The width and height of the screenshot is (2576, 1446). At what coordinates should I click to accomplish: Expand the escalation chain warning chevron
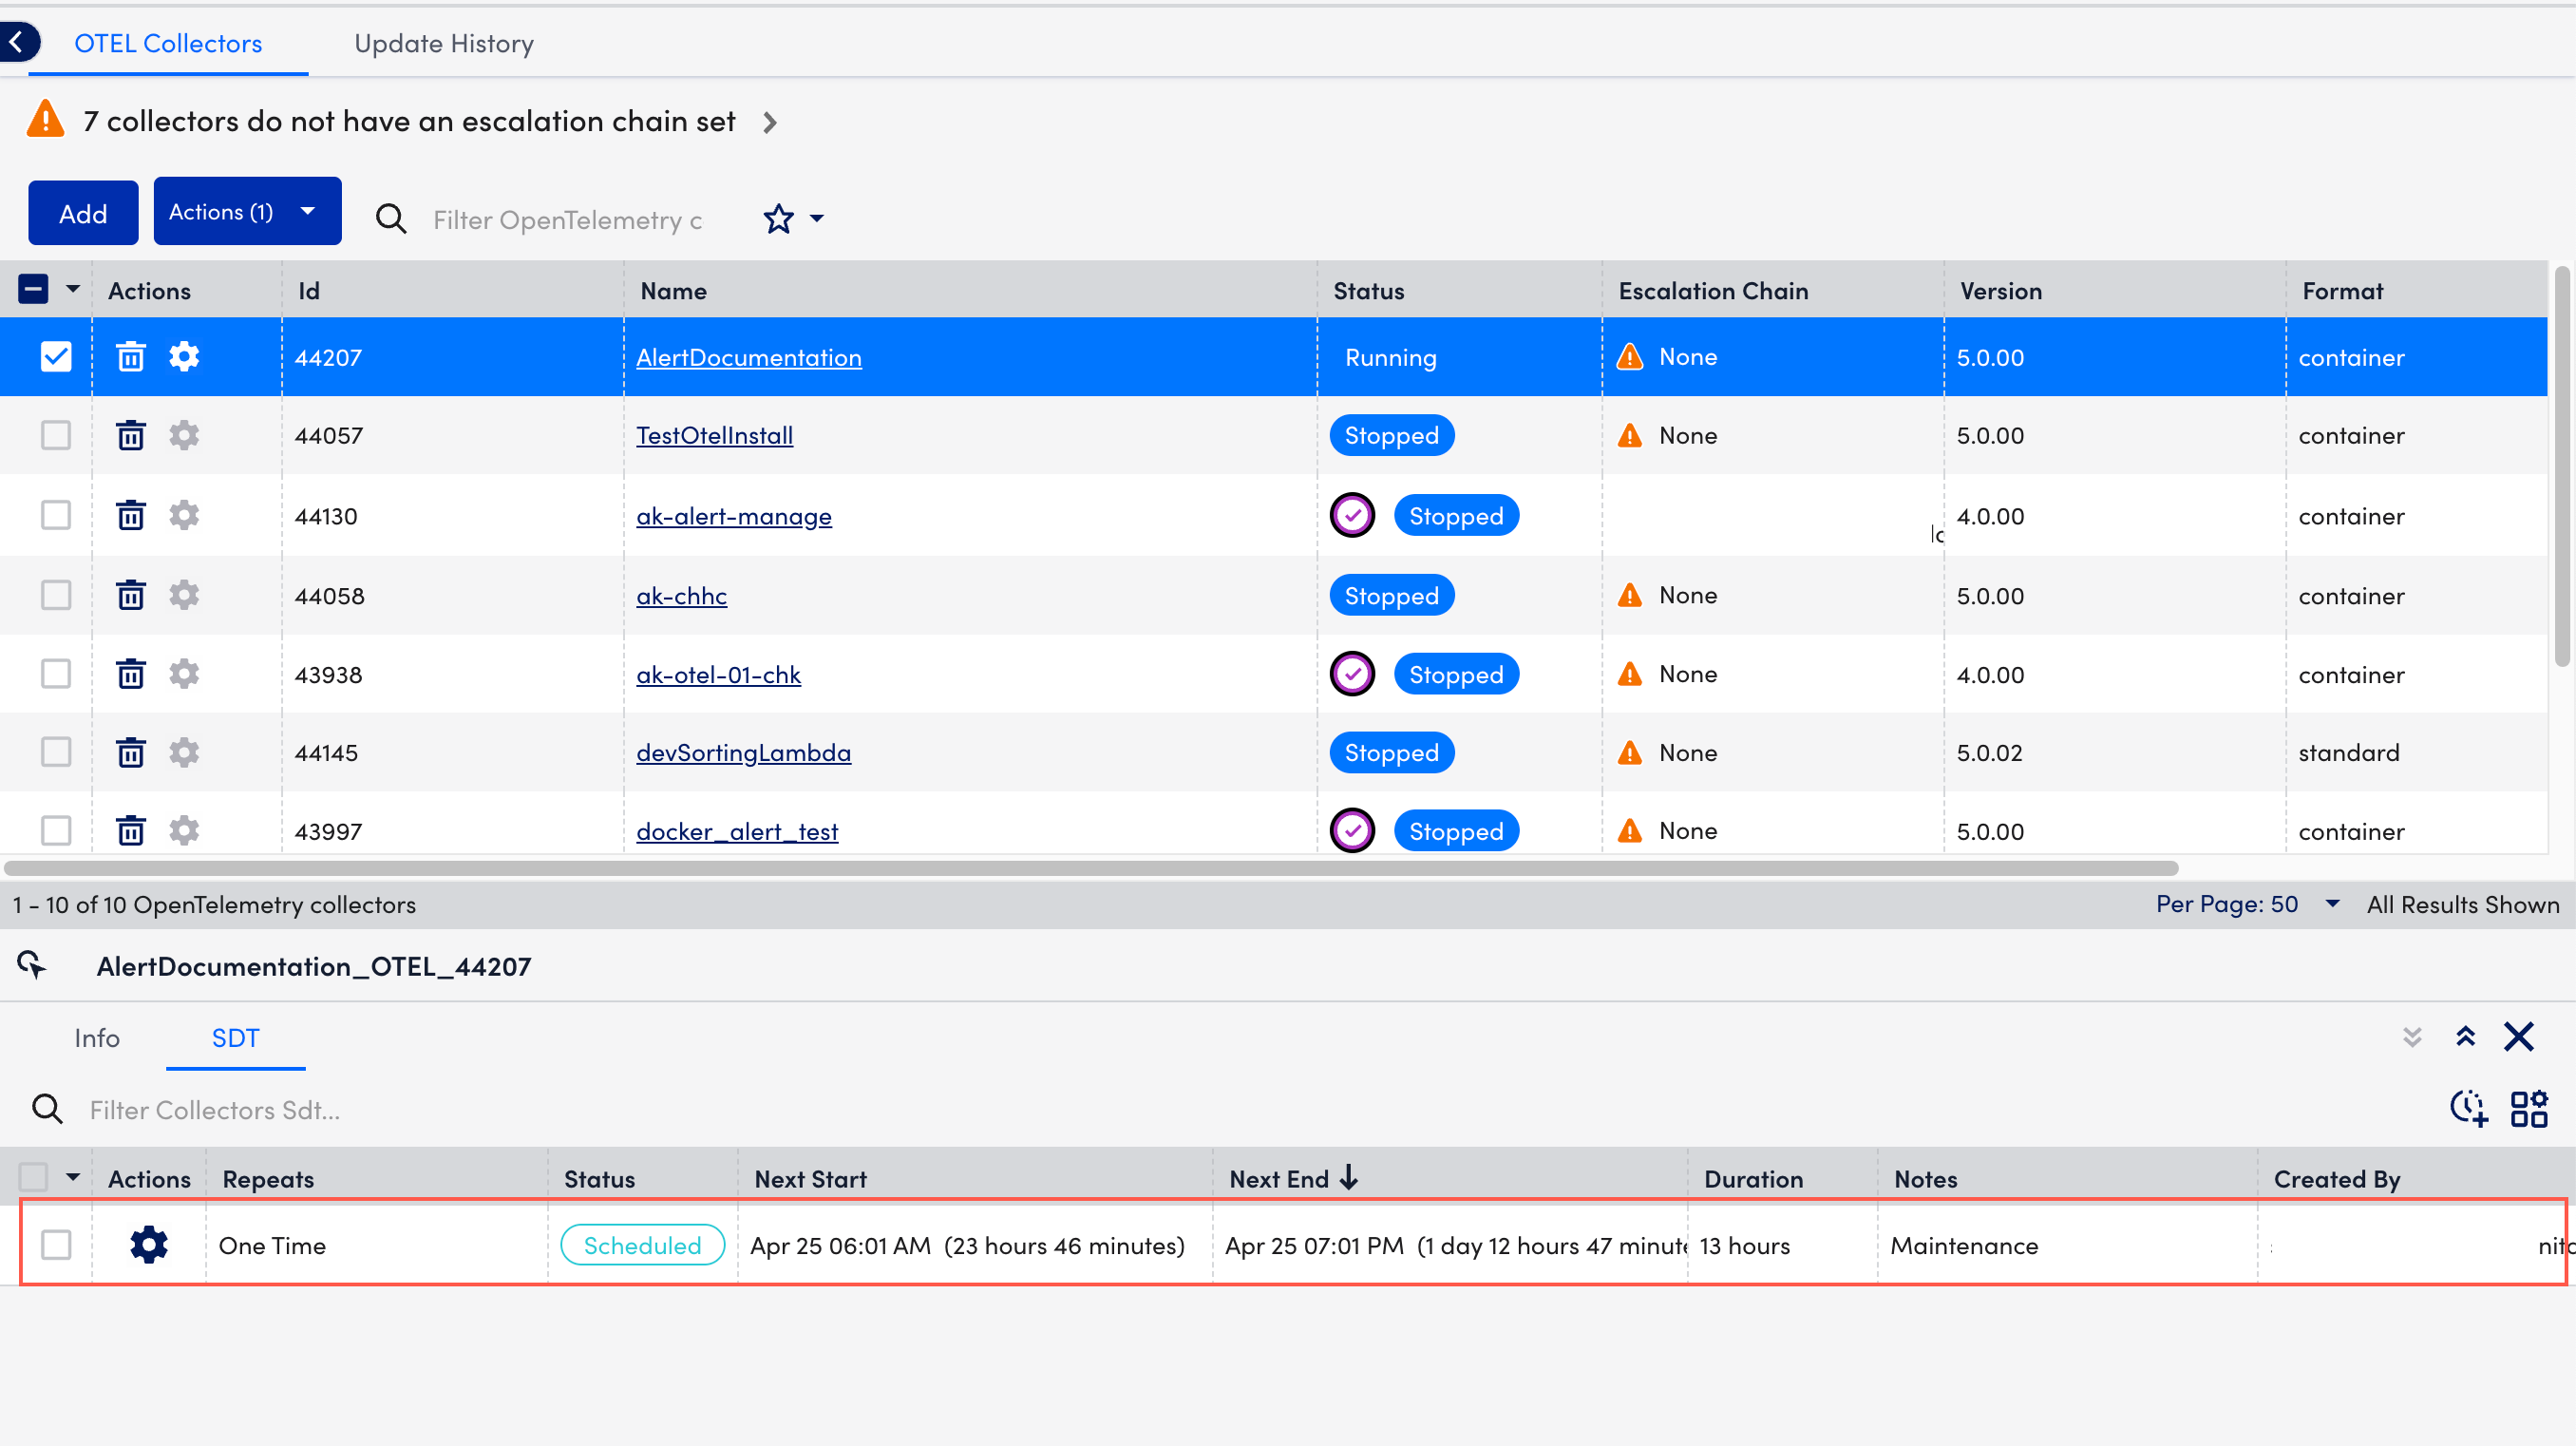click(x=769, y=122)
